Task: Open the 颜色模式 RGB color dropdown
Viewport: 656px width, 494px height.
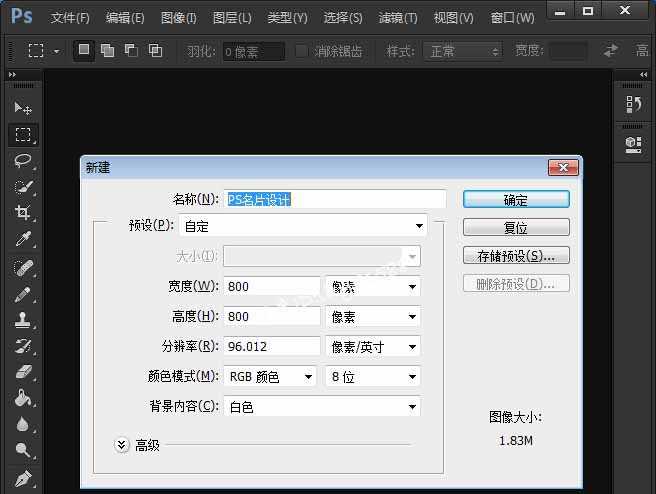Action: click(270, 377)
